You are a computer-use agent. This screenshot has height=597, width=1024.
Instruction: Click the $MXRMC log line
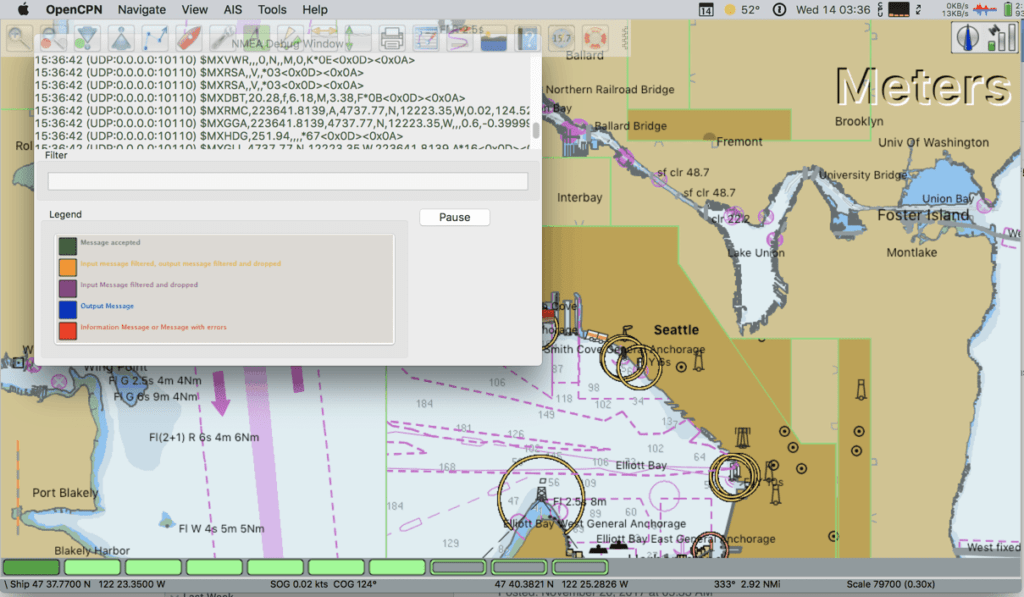point(282,110)
